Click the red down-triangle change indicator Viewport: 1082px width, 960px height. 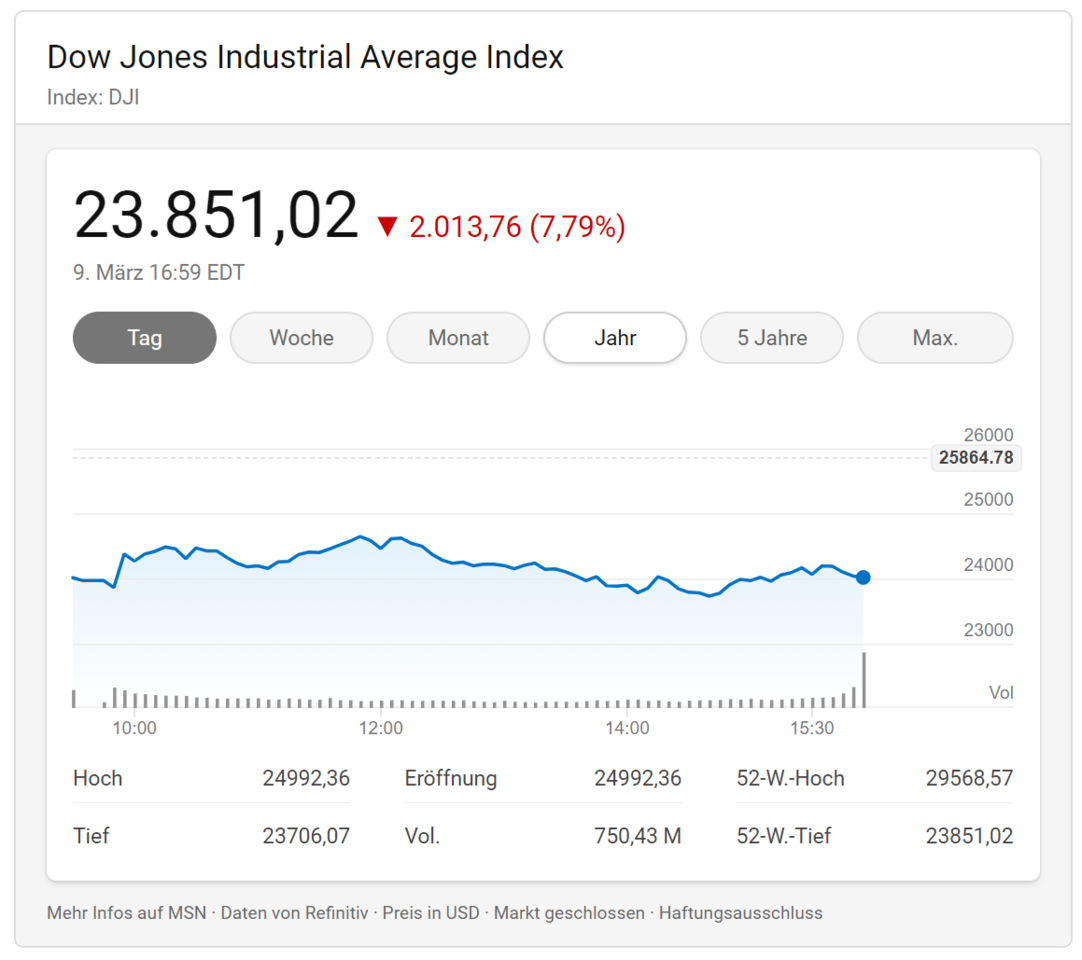[x=387, y=227]
